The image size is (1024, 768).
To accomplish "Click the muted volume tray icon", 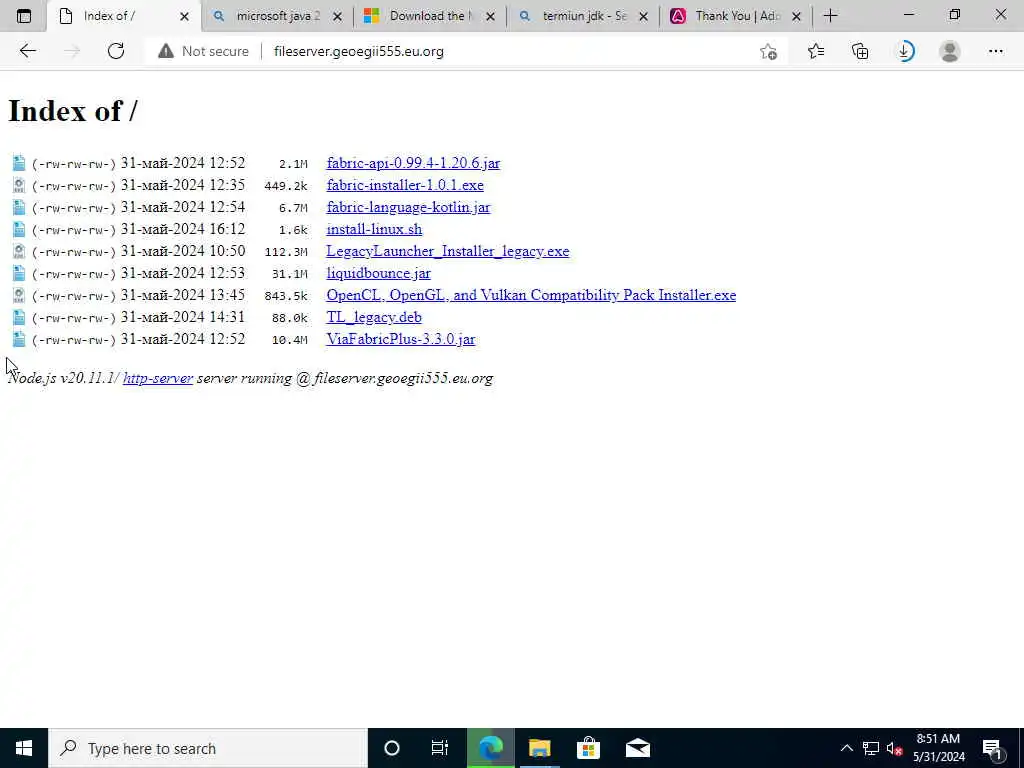I will click(895, 748).
